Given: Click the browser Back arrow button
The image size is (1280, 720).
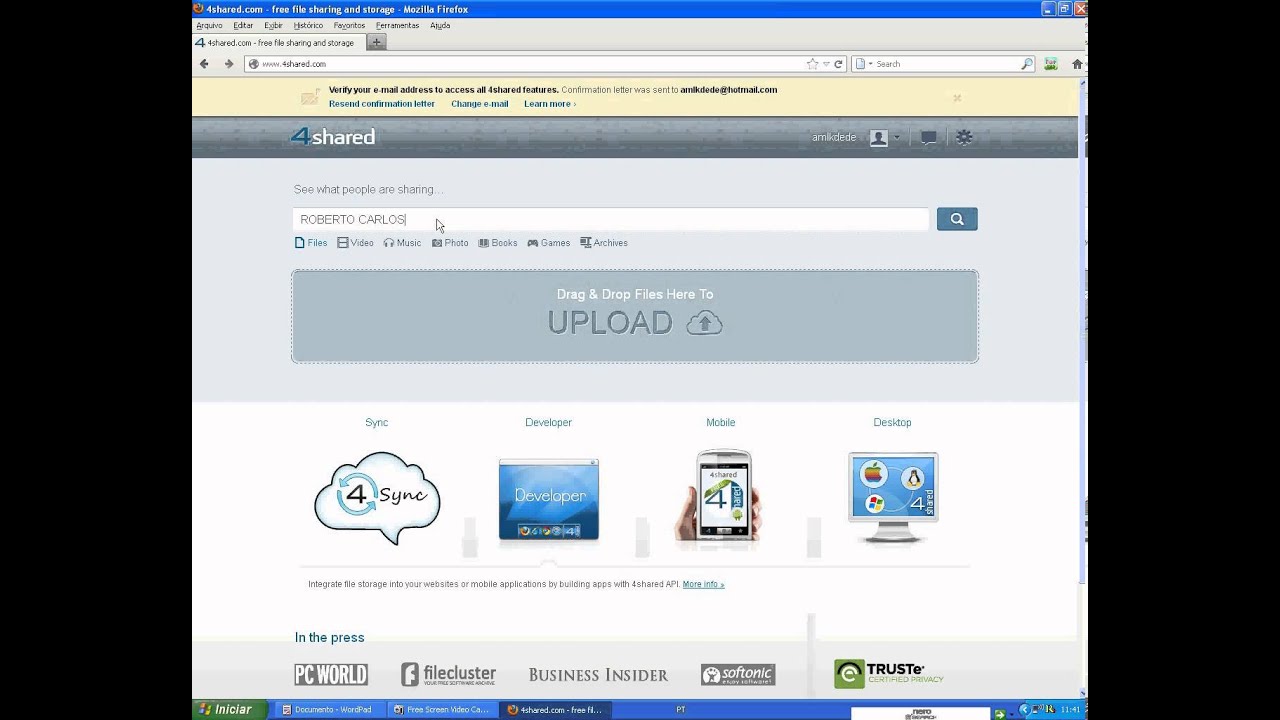Looking at the screenshot, I should coord(204,63).
